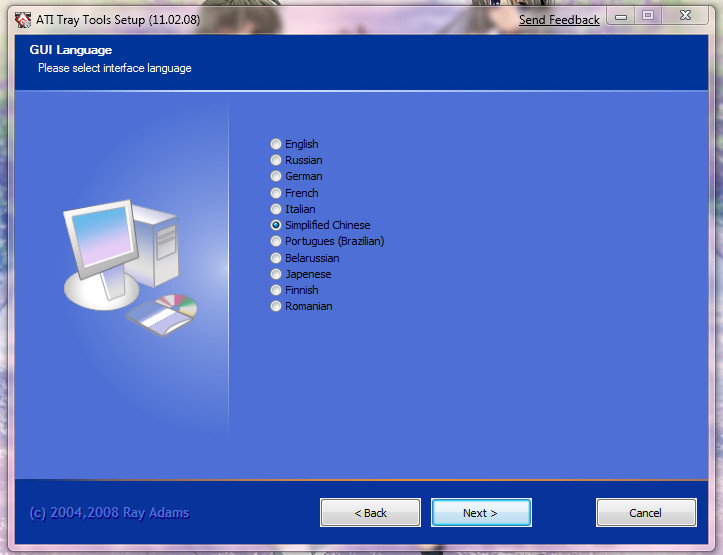
Task: Close the setup window
Action: 685,16
